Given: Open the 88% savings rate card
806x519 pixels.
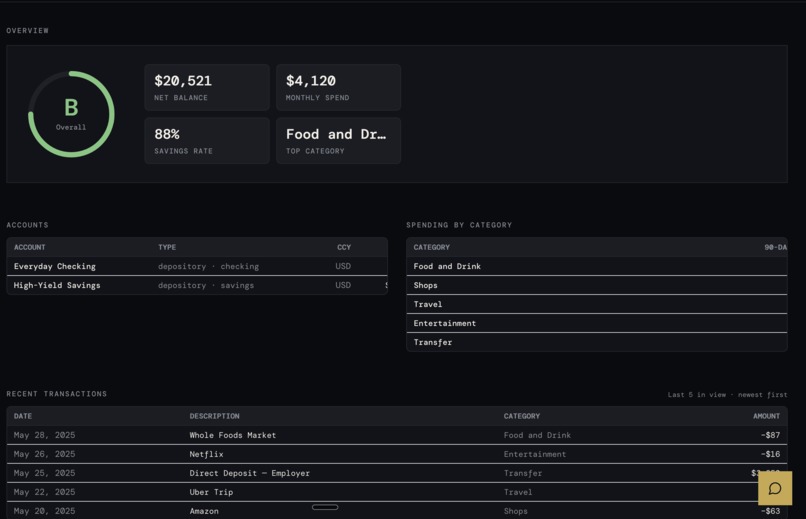Looking at the screenshot, I should coord(207,141).
